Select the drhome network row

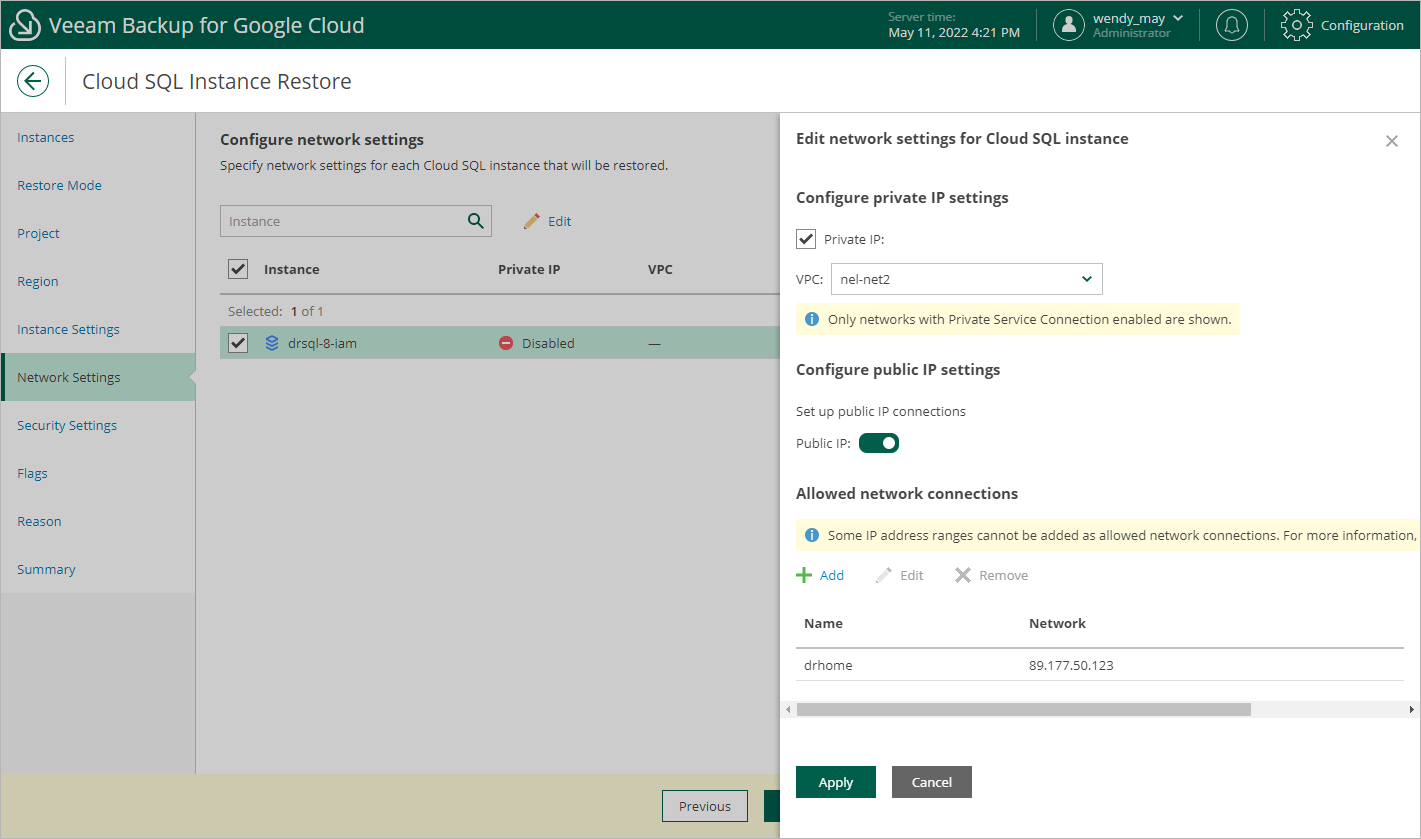tap(1100, 665)
